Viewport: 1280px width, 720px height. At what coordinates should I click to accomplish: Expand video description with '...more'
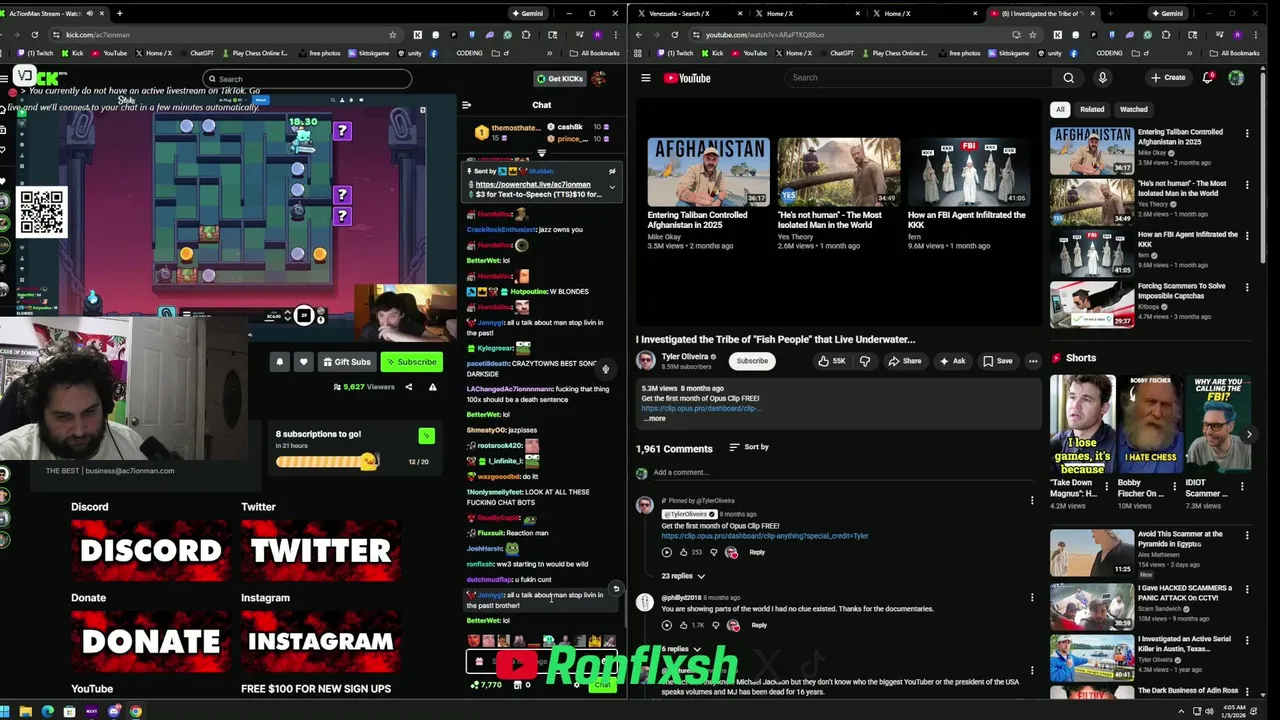(654, 418)
